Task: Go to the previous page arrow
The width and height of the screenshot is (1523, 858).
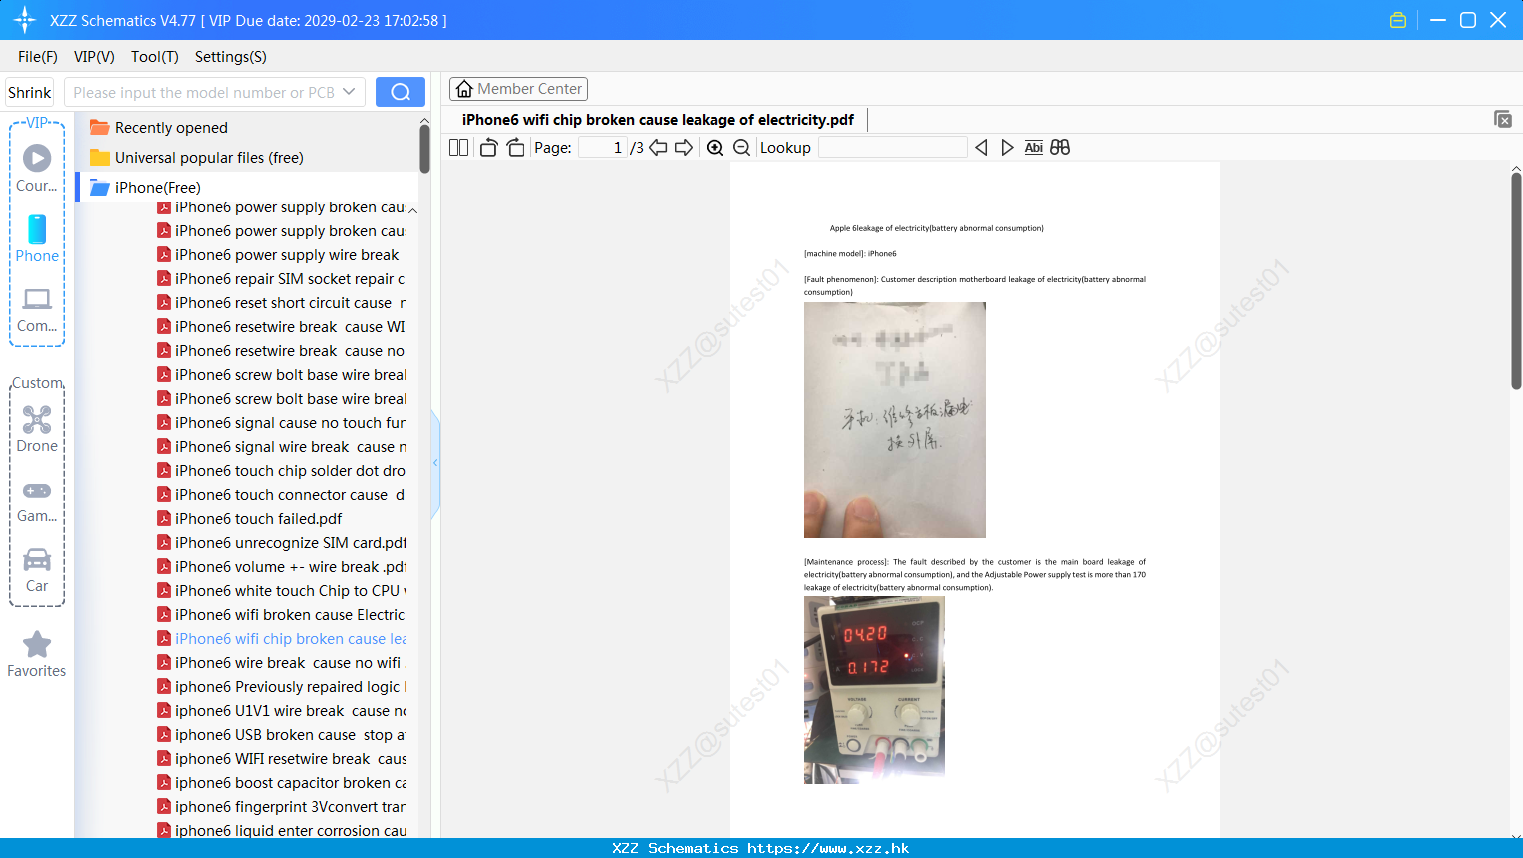Action: 658,148
